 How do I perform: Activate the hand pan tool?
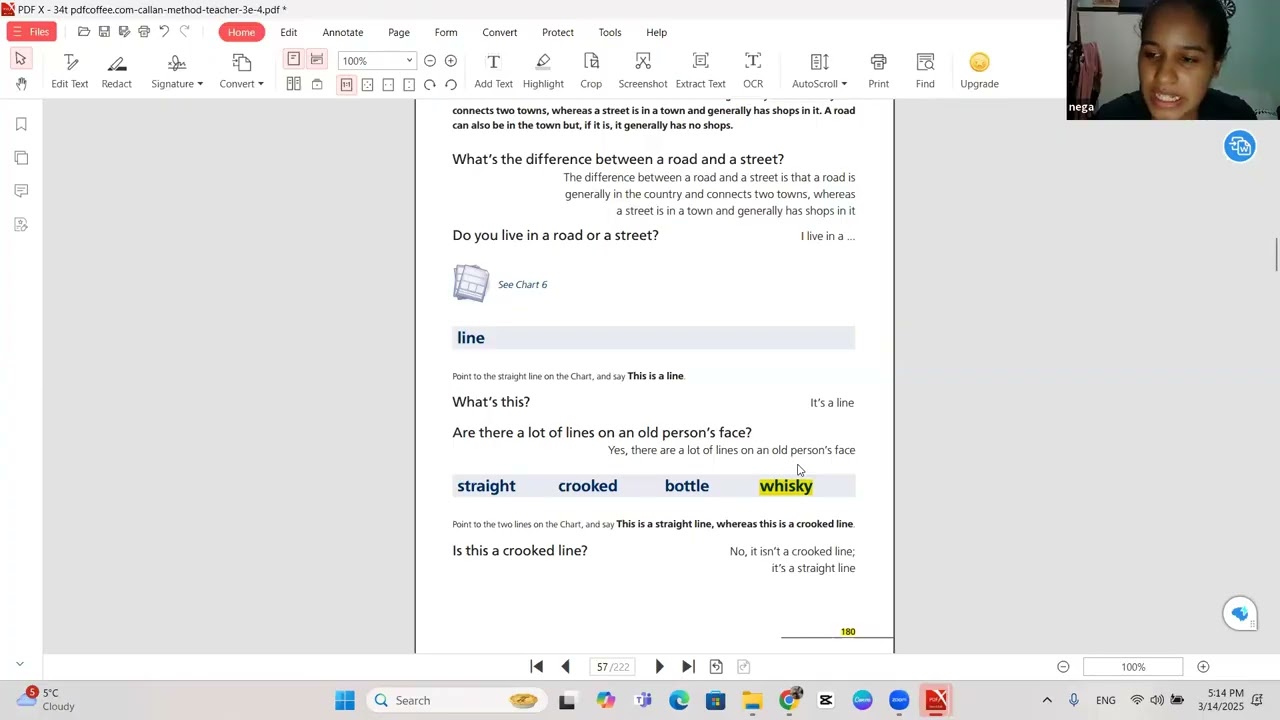(x=21, y=84)
